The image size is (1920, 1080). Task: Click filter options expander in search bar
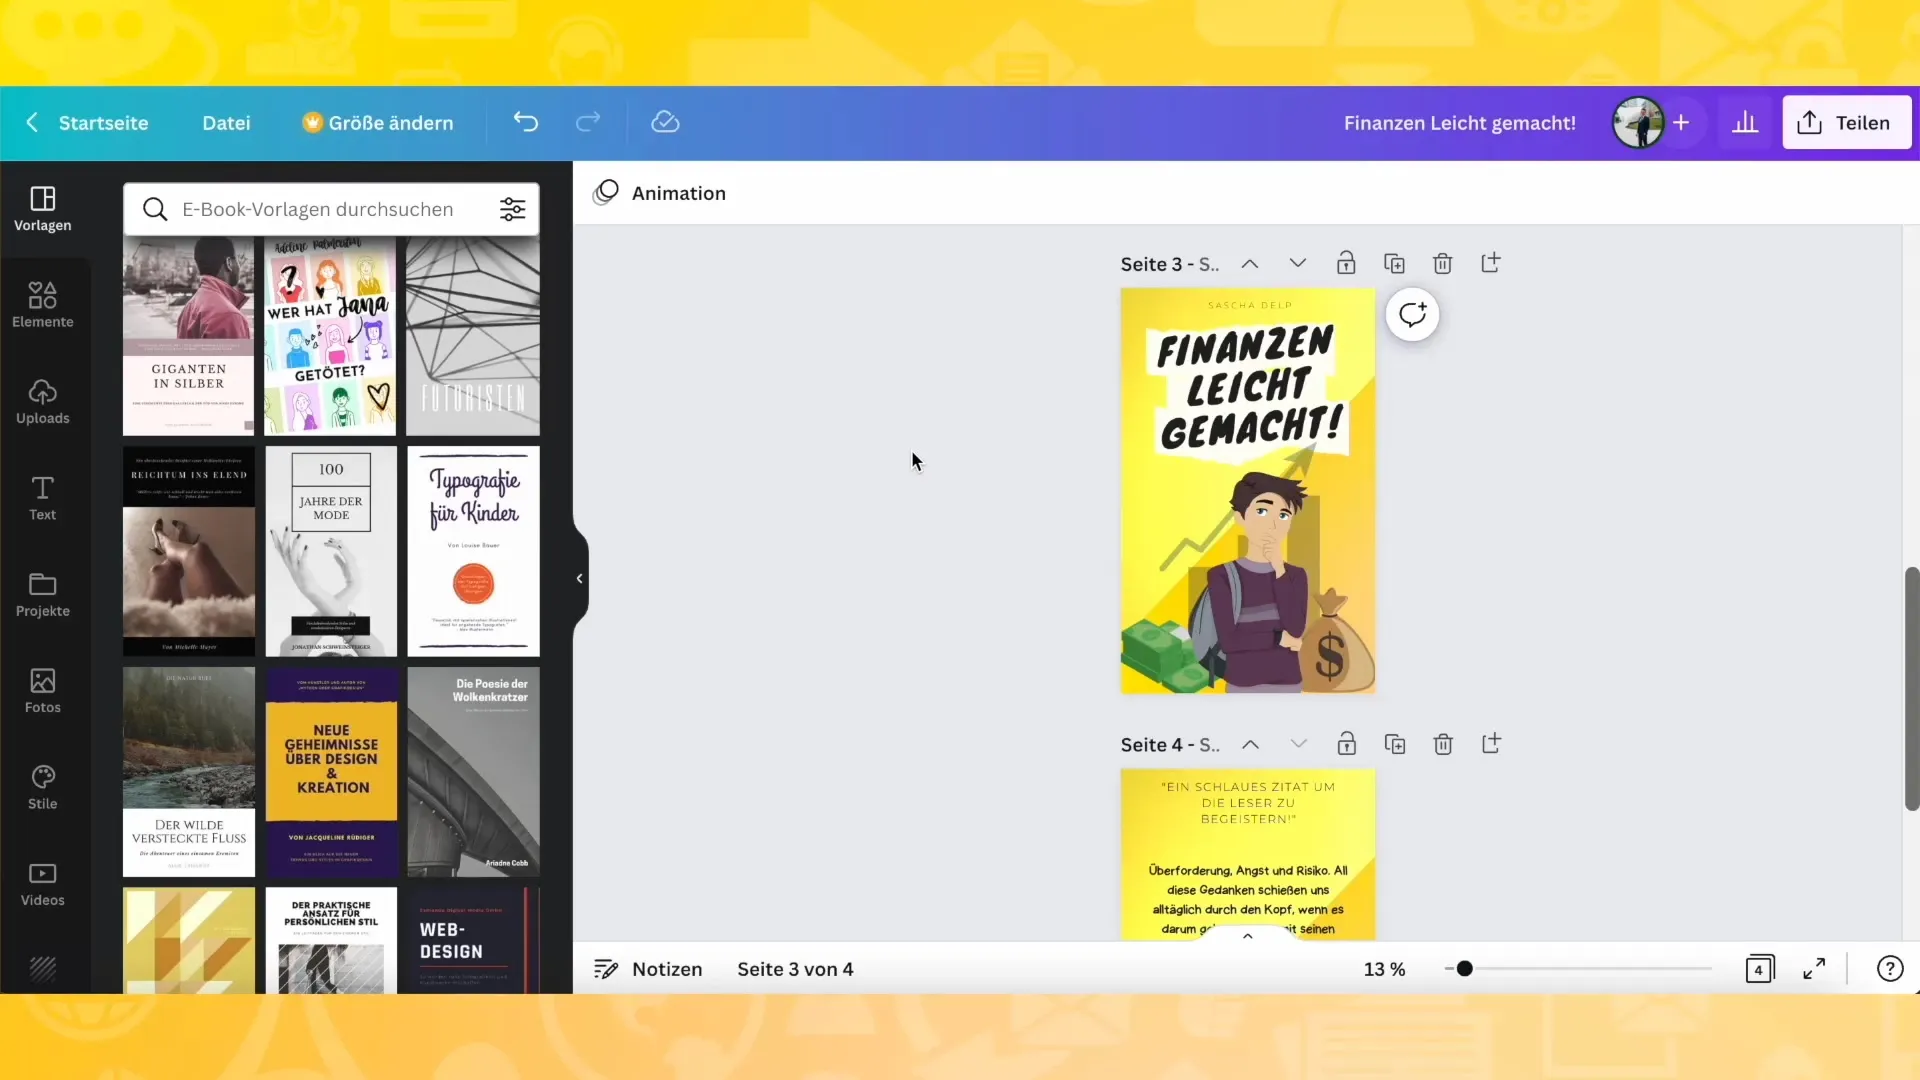coord(513,210)
